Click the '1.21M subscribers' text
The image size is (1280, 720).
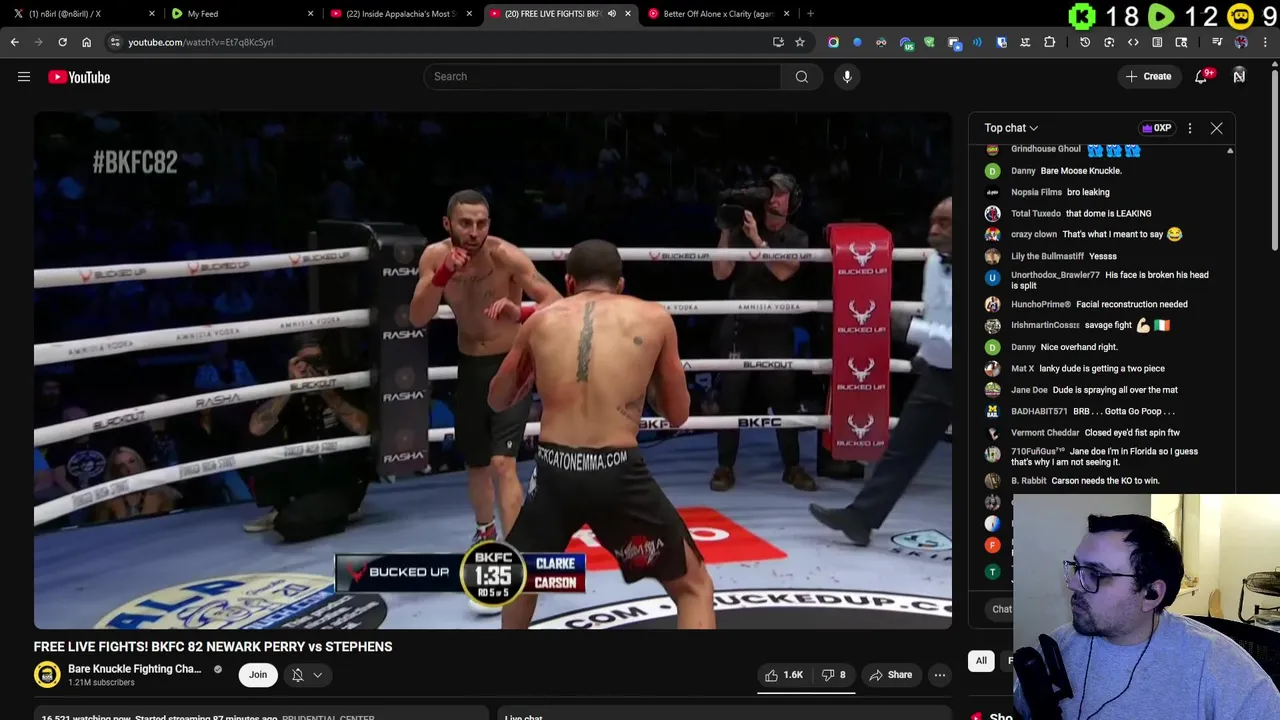pyautogui.click(x=101, y=683)
